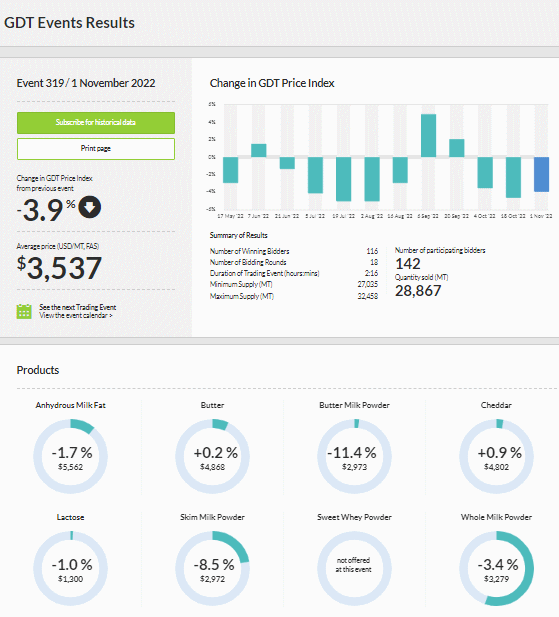Select the Butter Milk Powder donut chart
This screenshot has height=617, width=559.
point(354,456)
